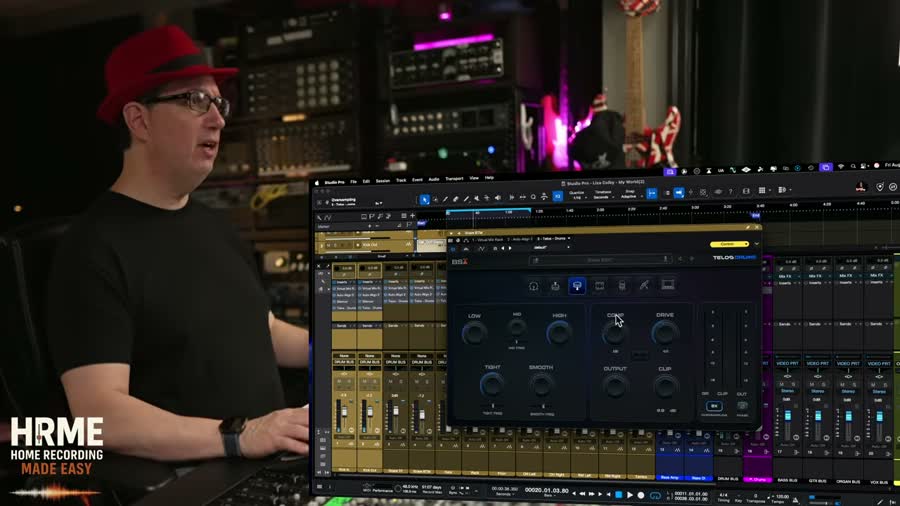Select the Bend tool
This screenshot has width=900, height=506.
coord(487,198)
